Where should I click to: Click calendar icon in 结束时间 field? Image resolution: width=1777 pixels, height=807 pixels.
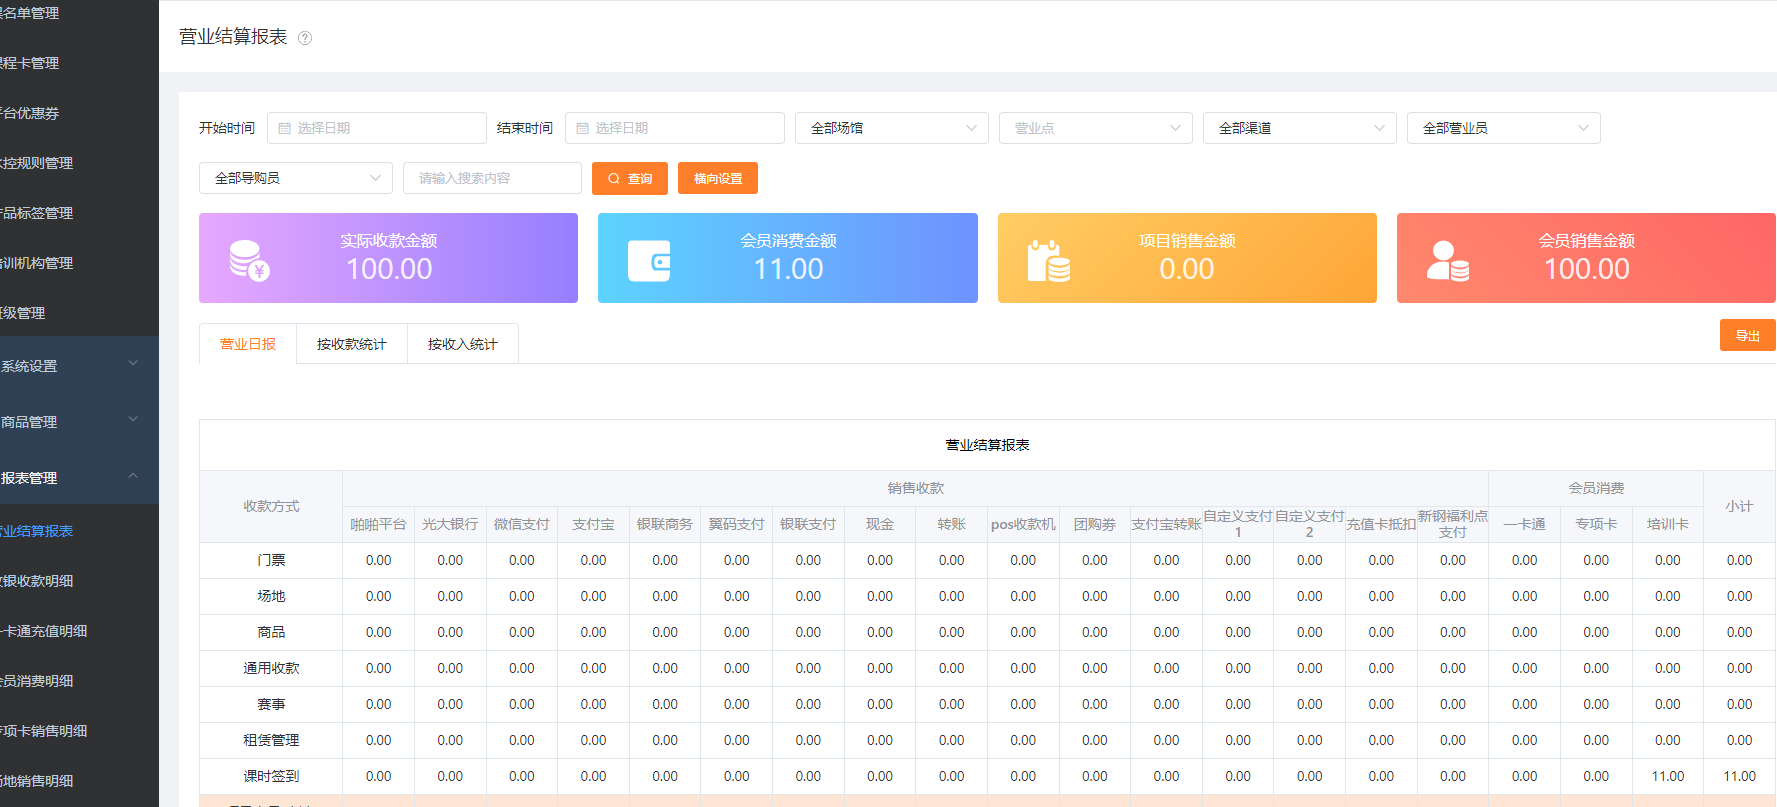pos(582,128)
